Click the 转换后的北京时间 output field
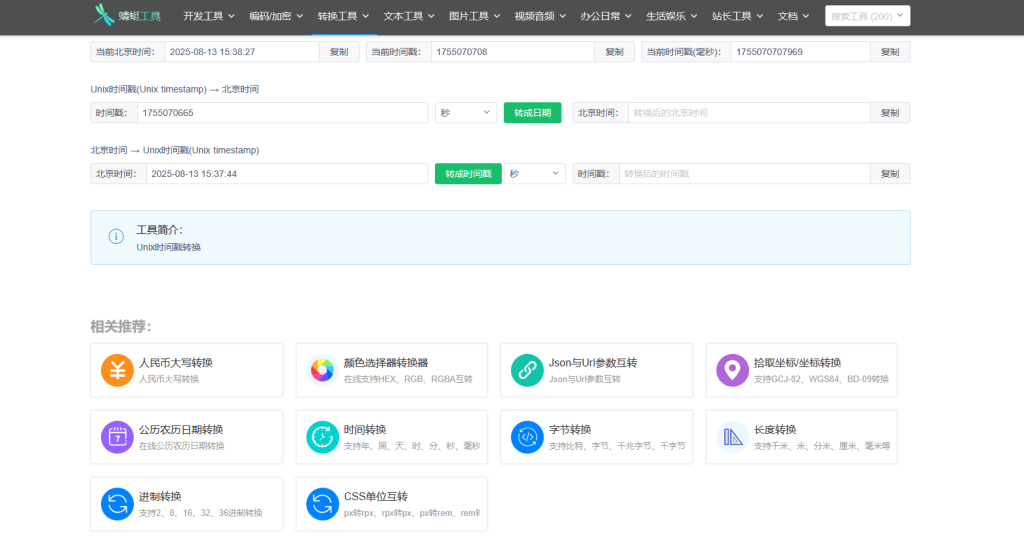 point(749,112)
